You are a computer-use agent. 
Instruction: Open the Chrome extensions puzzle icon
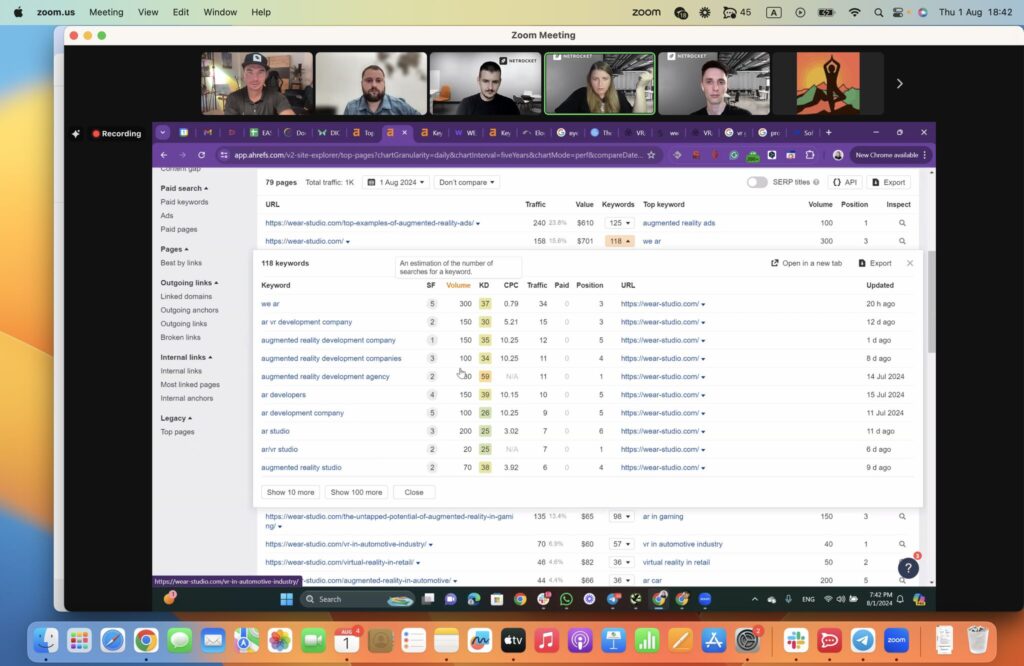[808, 155]
